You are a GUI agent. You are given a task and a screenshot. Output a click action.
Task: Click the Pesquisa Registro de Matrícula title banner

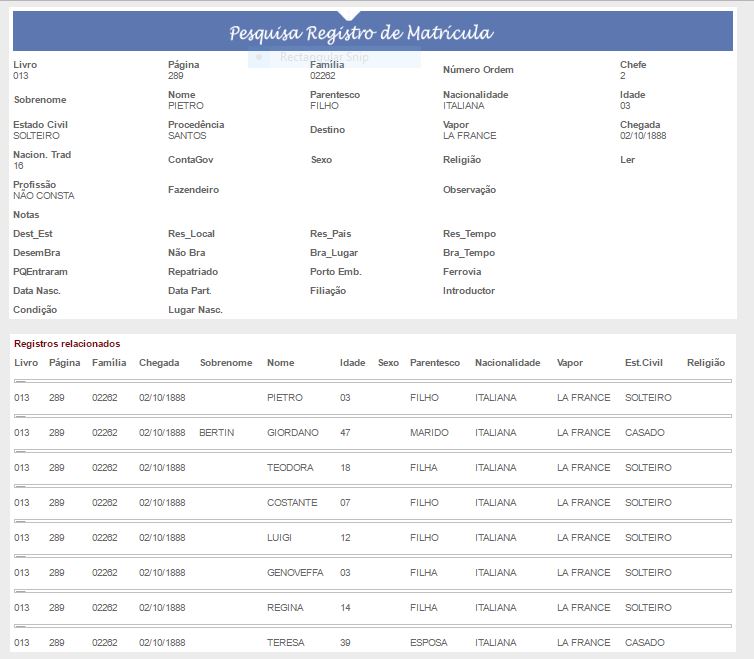[x=361, y=33]
